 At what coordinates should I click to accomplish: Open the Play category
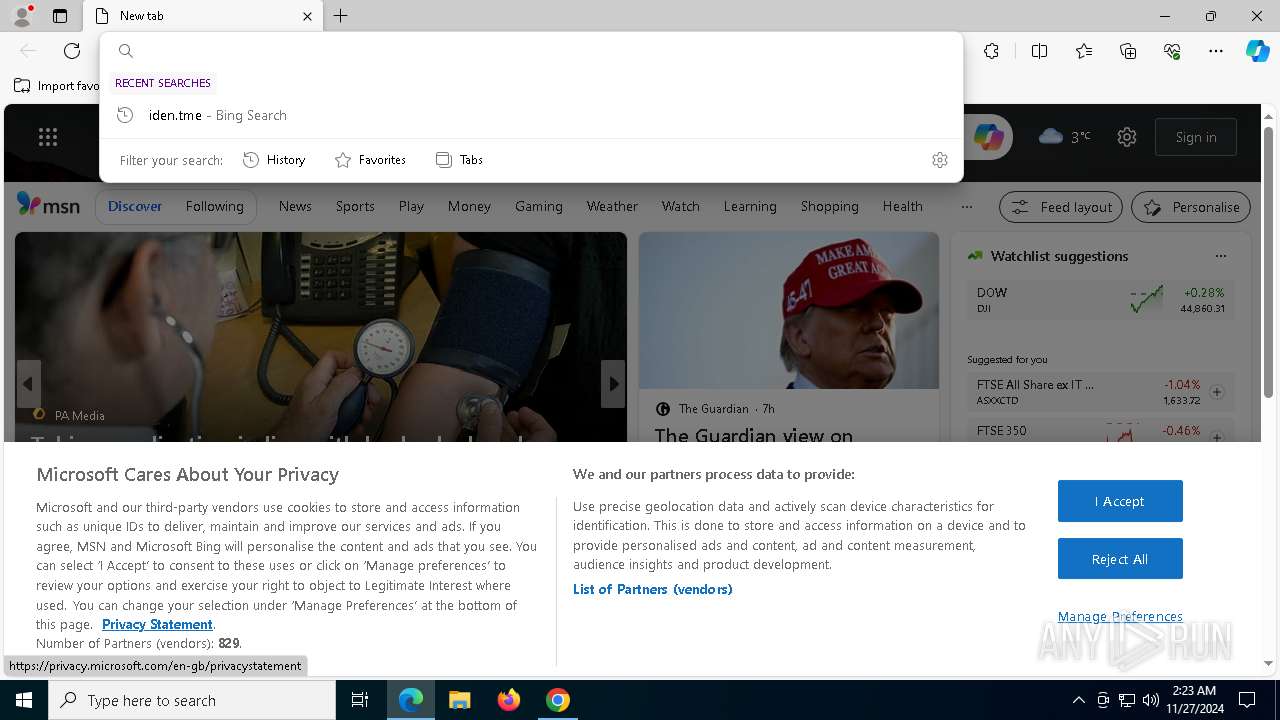coord(411,206)
